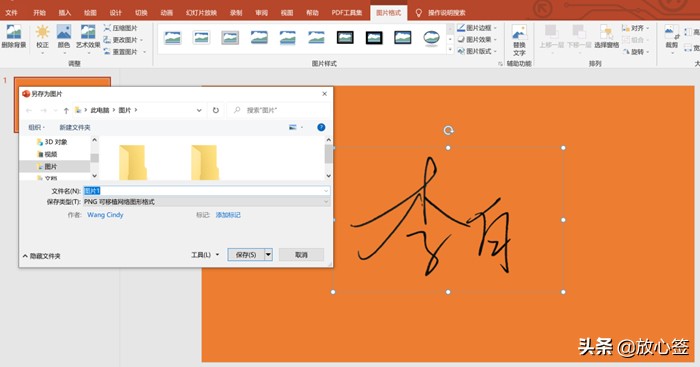
Task: Switch to the 幻灯片放映 (Slide Show) tab
Action: click(201, 13)
